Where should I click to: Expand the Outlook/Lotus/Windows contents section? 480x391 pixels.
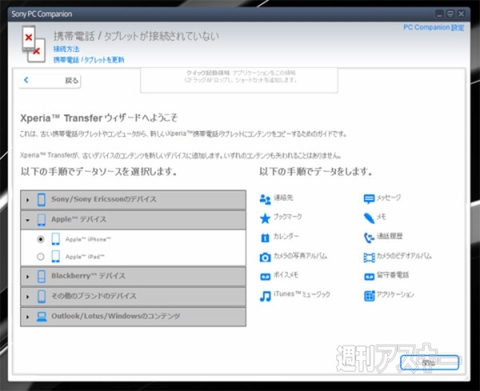click(28, 317)
